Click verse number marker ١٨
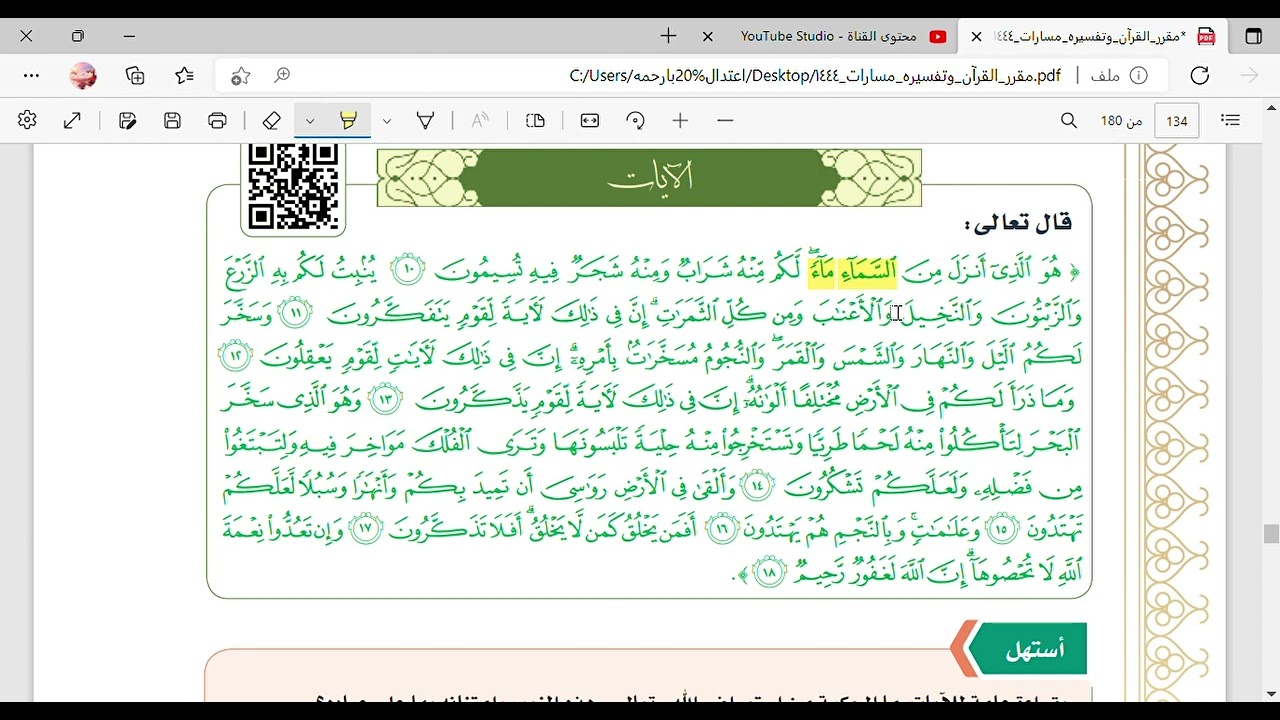Image resolution: width=1280 pixels, height=720 pixels. 769,573
